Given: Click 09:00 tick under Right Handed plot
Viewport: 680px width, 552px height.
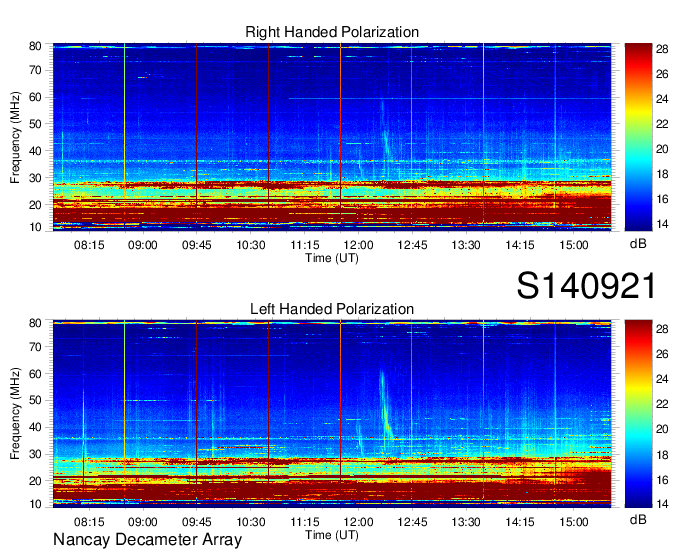Looking at the screenshot, I should coord(143,245).
